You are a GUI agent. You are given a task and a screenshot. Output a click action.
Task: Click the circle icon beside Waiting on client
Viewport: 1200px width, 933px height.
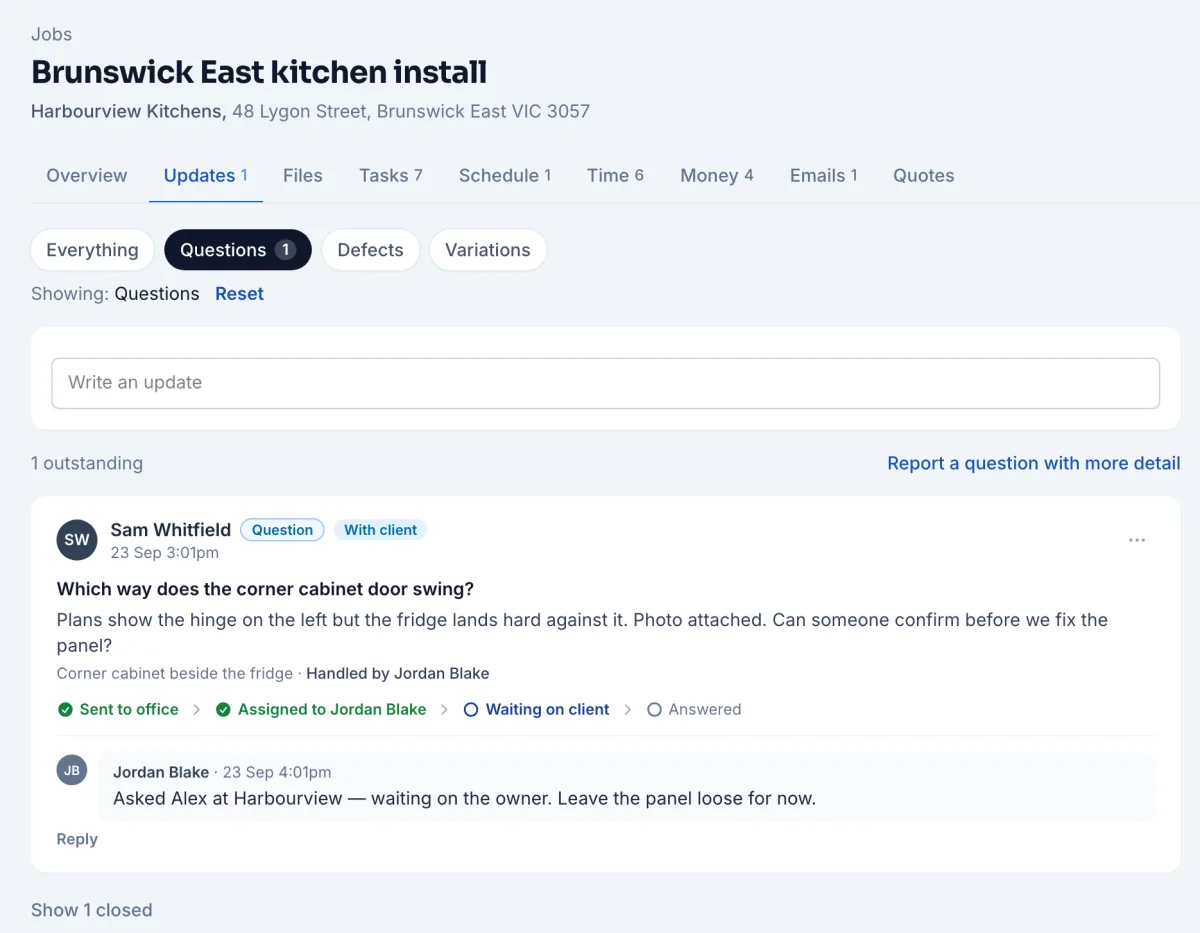point(471,710)
